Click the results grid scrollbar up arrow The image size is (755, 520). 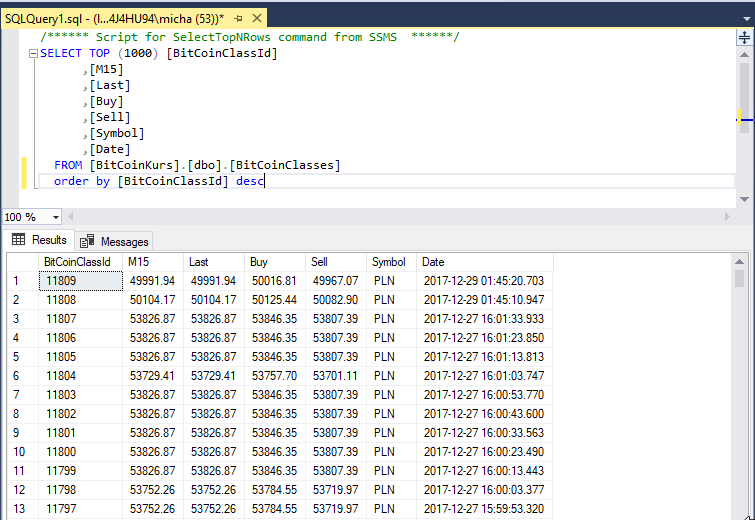click(740, 261)
